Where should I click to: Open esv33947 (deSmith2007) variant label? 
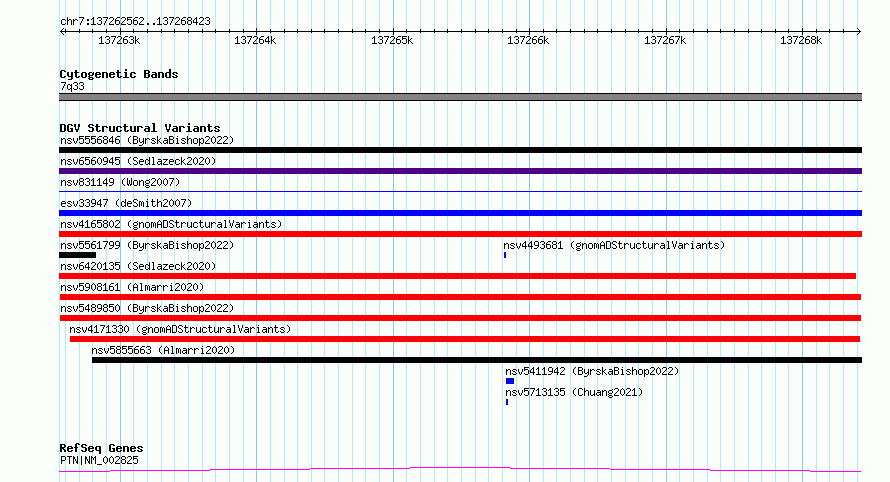pos(126,203)
